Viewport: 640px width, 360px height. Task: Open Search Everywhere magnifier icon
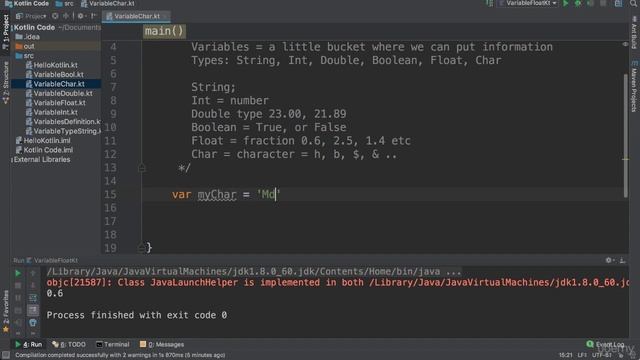coord(633,4)
